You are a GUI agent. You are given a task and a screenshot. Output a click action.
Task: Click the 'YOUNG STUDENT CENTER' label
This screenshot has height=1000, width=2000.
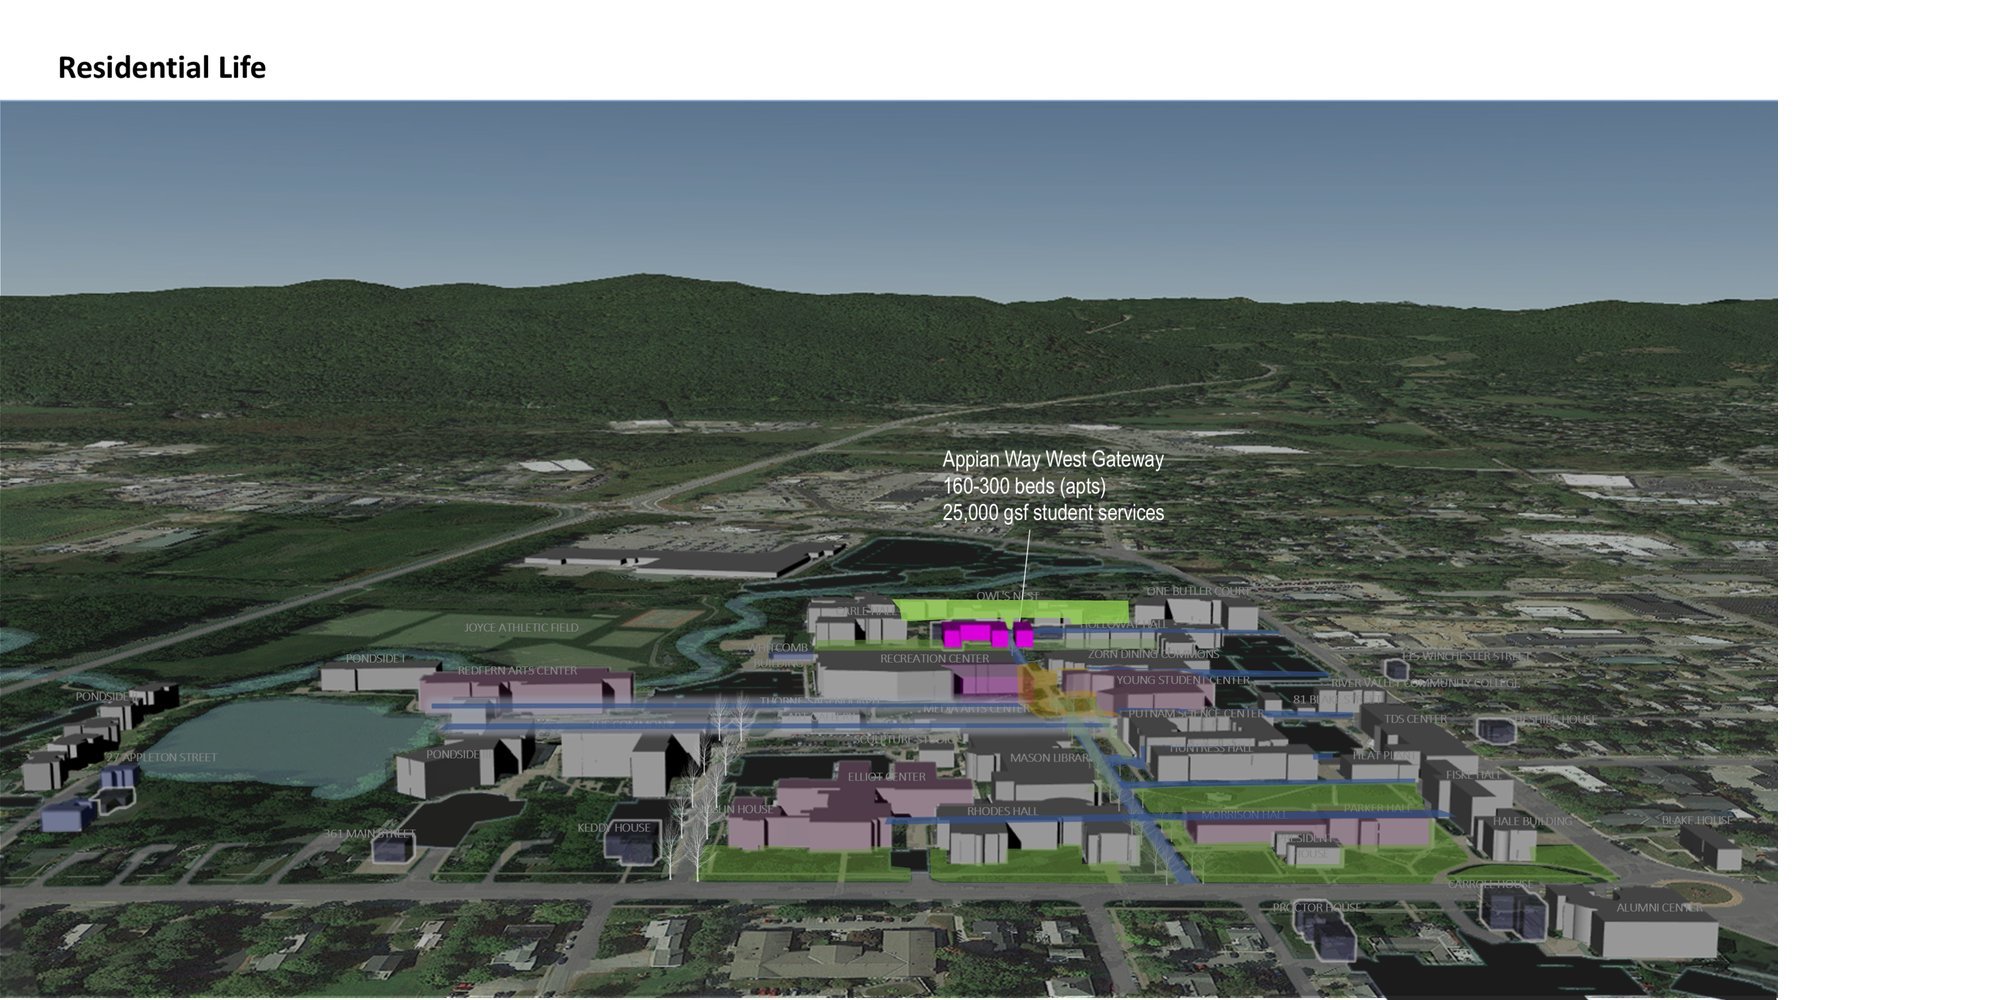pos(1183,680)
